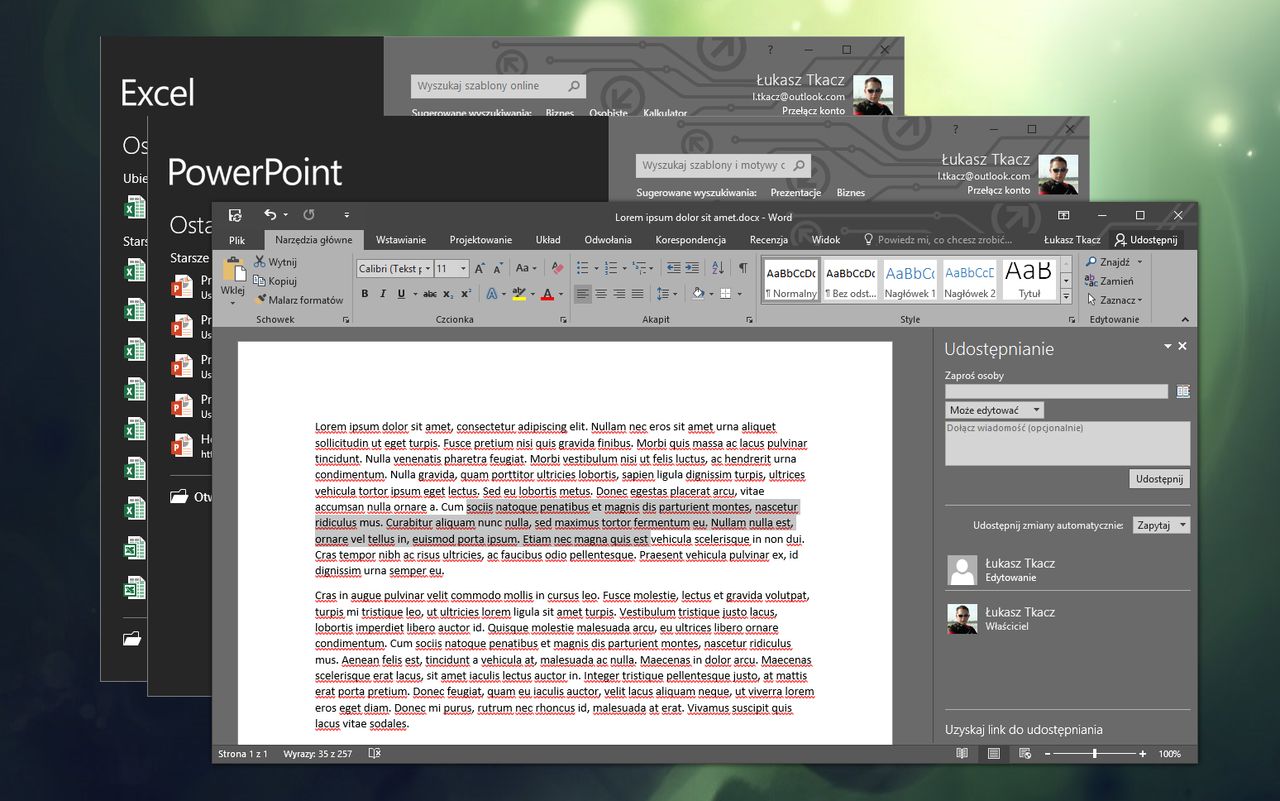Shrink font size with the smaller A icon
Screen dimensions: 1280x801
pyautogui.click(x=497, y=268)
